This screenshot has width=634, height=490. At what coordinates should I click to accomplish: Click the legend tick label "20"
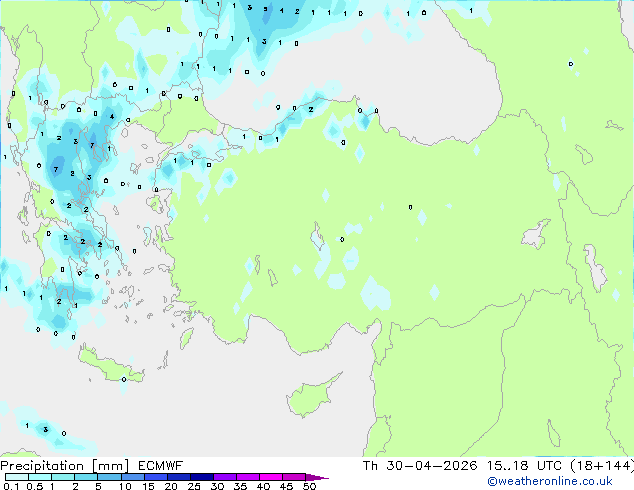(171, 486)
